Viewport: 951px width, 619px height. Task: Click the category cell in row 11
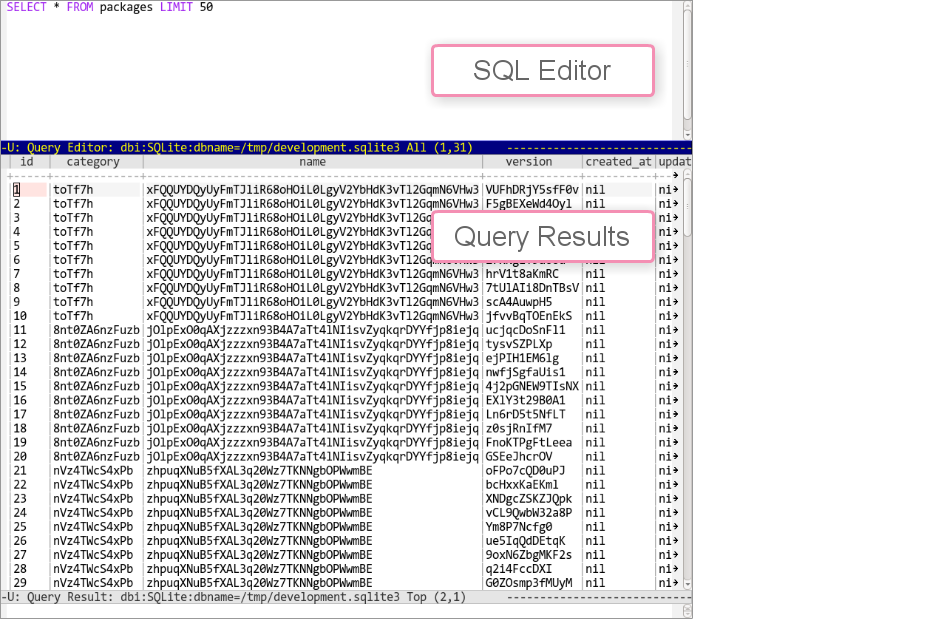coord(96,330)
